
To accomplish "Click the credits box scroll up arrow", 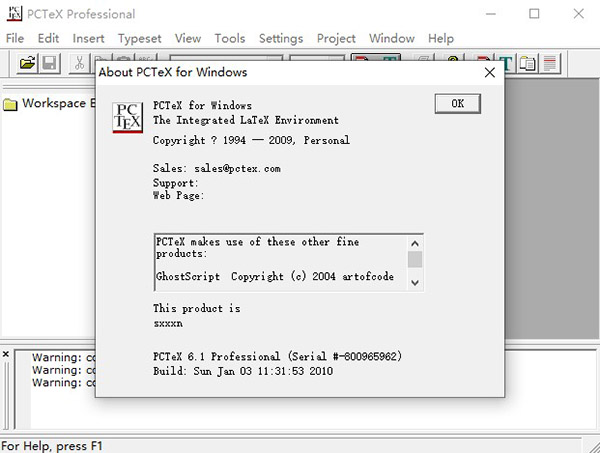I will 415,243.
